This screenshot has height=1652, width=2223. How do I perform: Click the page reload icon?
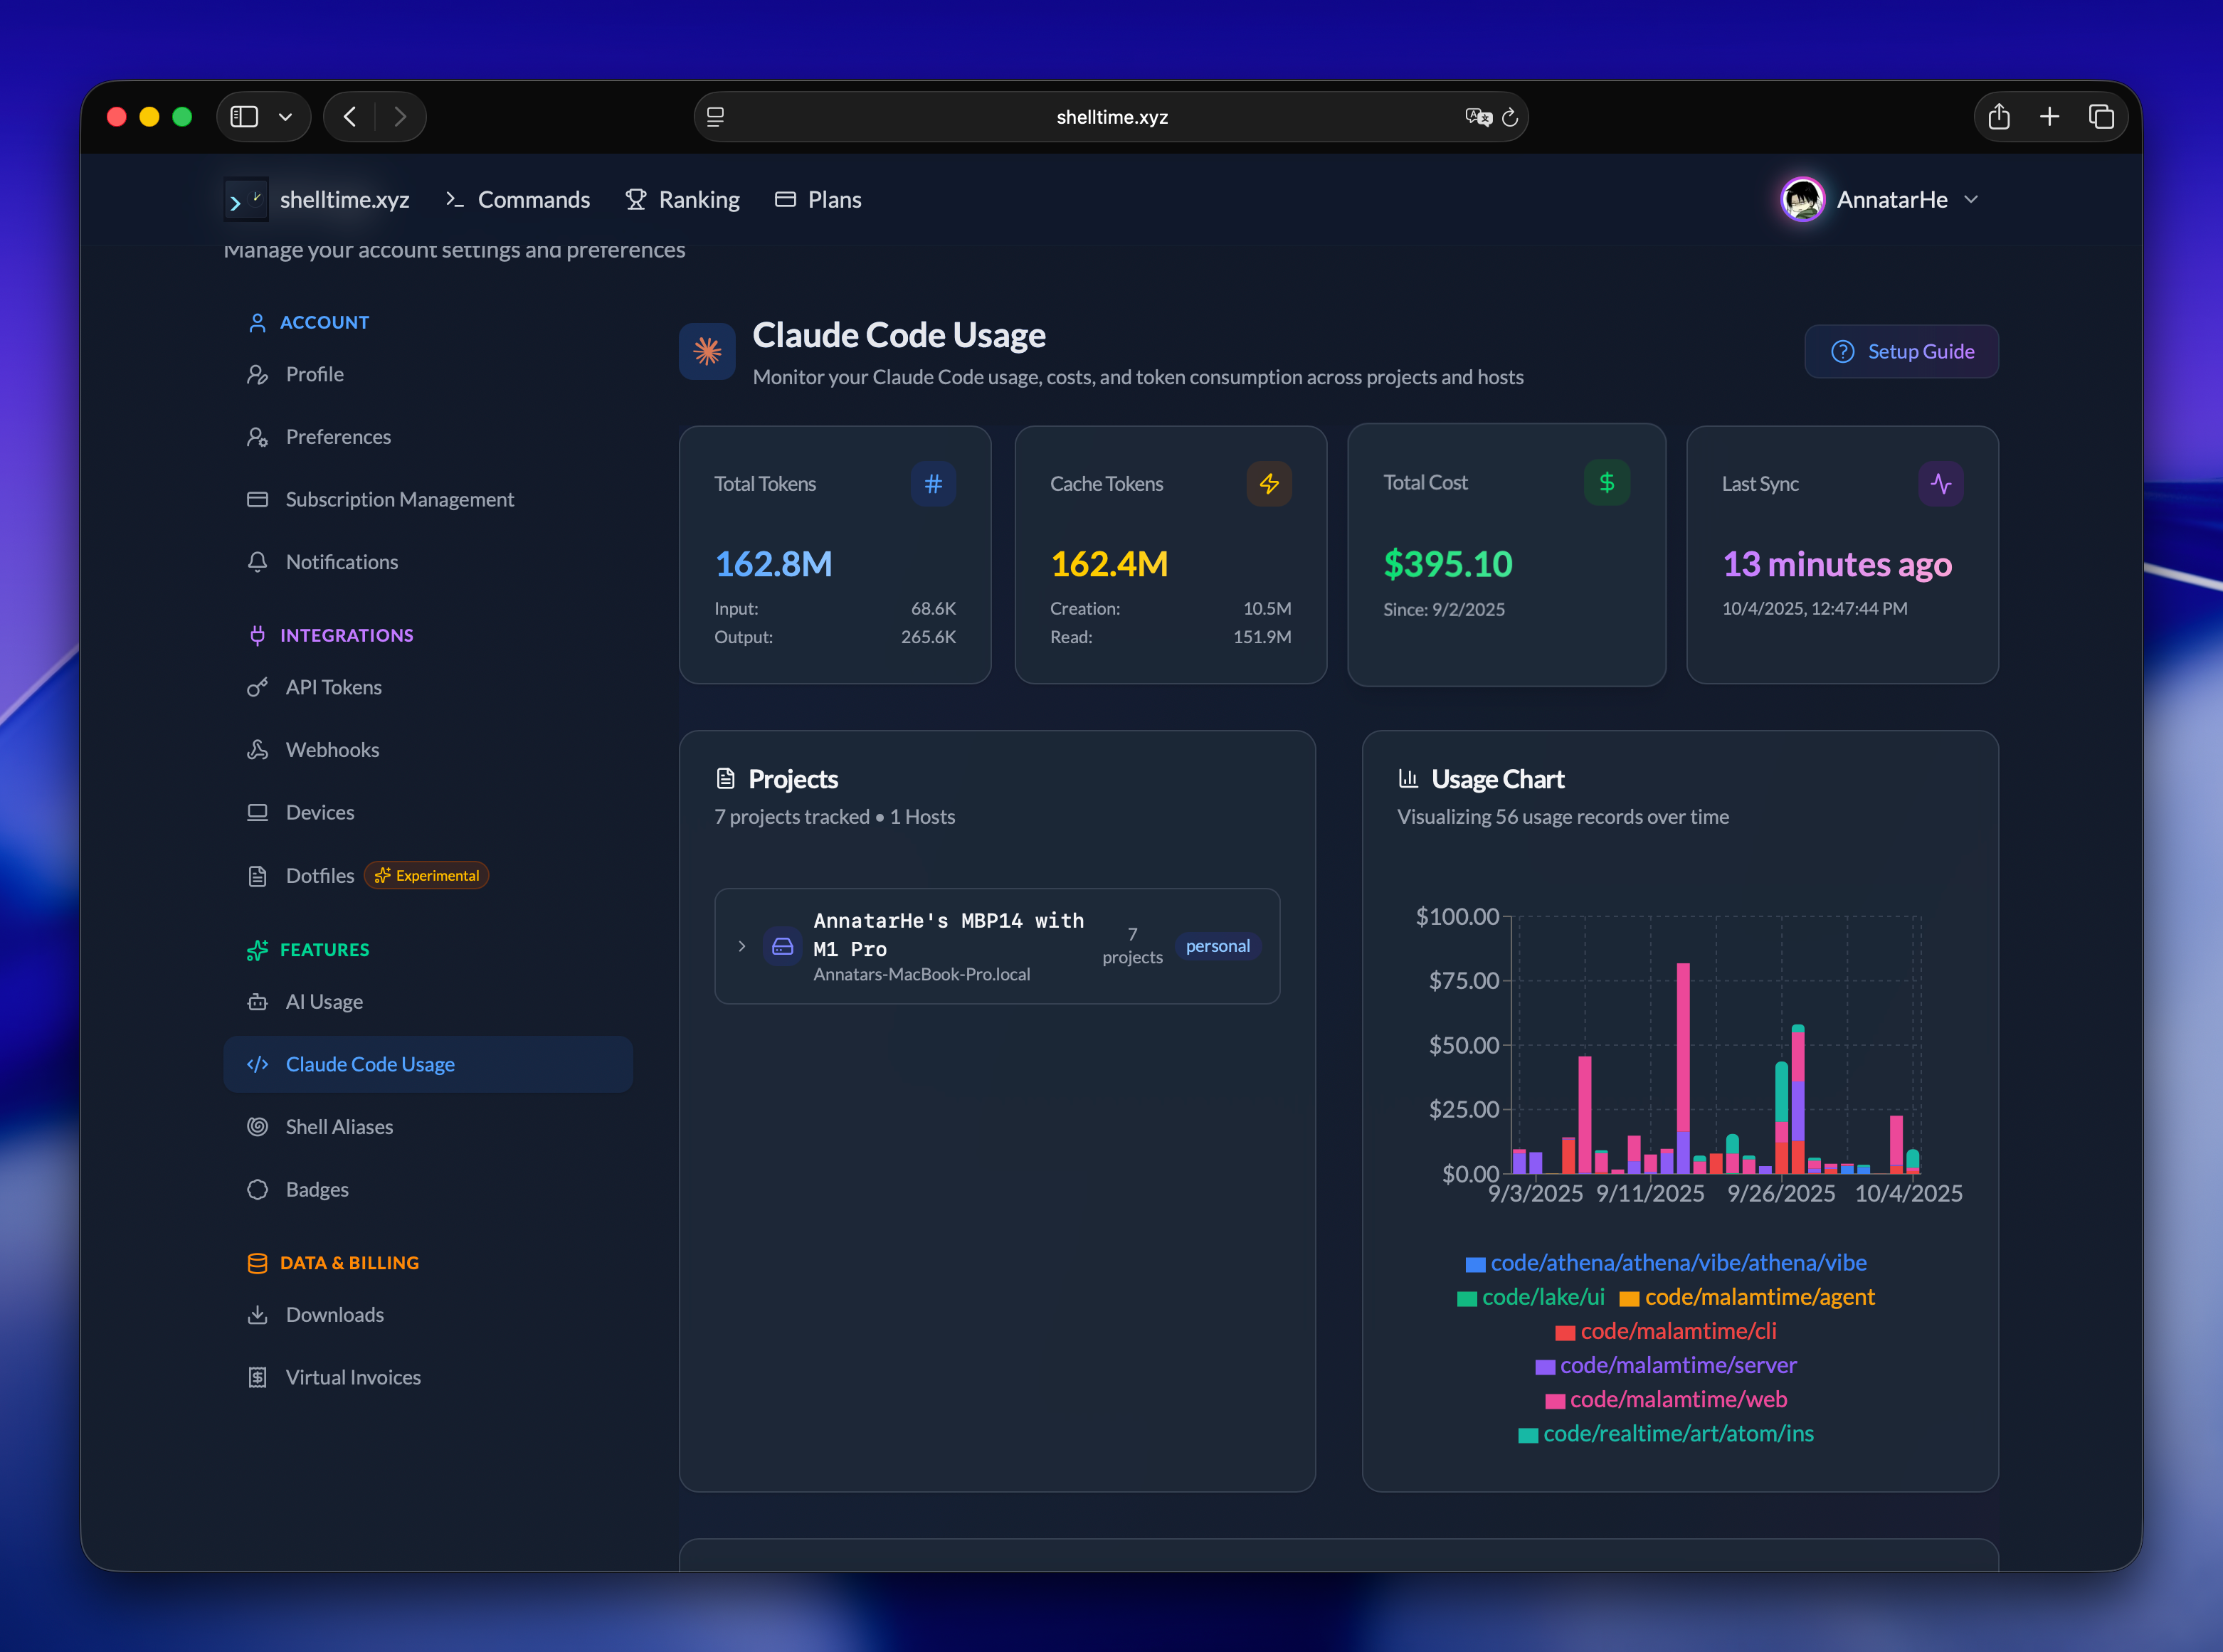click(x=1510, y=117)
